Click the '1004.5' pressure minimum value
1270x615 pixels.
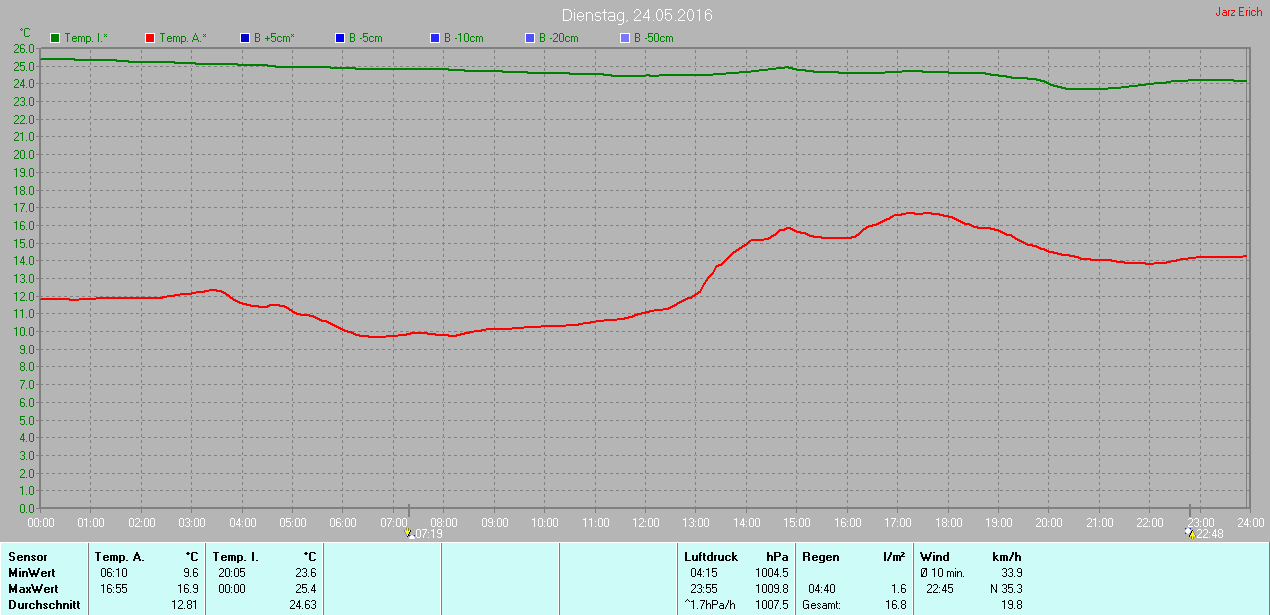tap(771, 573)
